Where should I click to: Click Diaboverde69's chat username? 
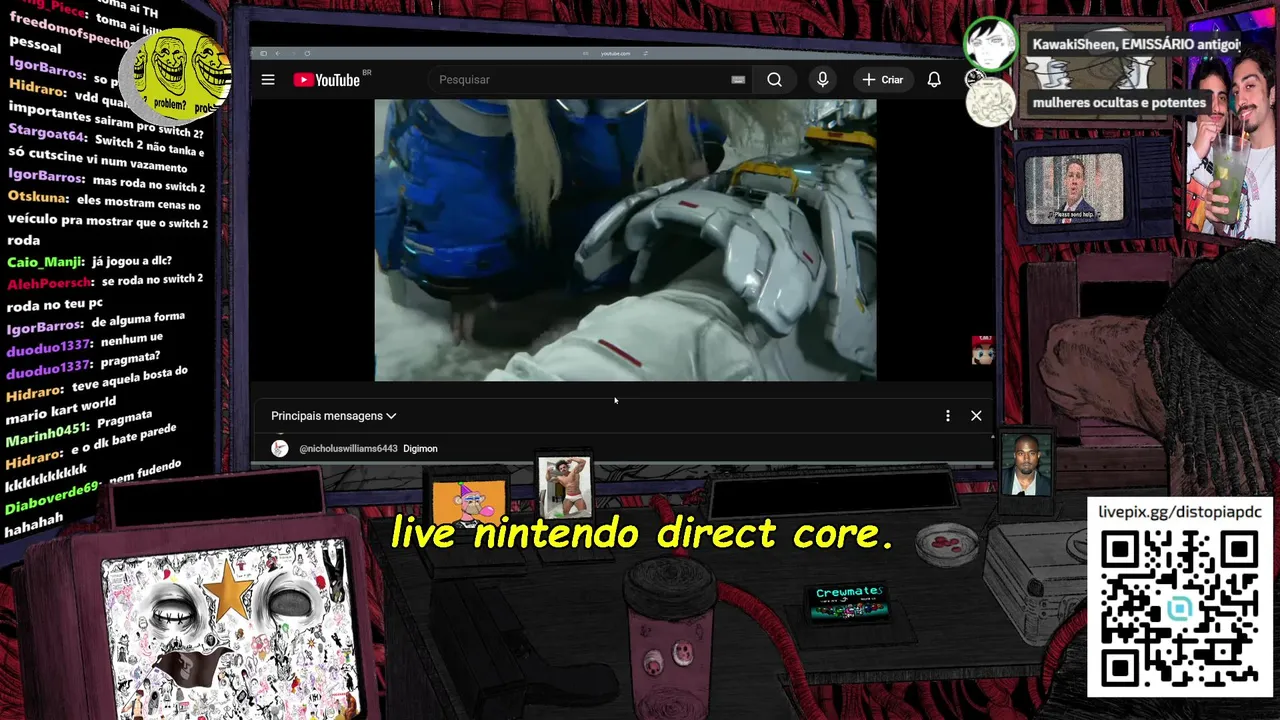point(53,496)
